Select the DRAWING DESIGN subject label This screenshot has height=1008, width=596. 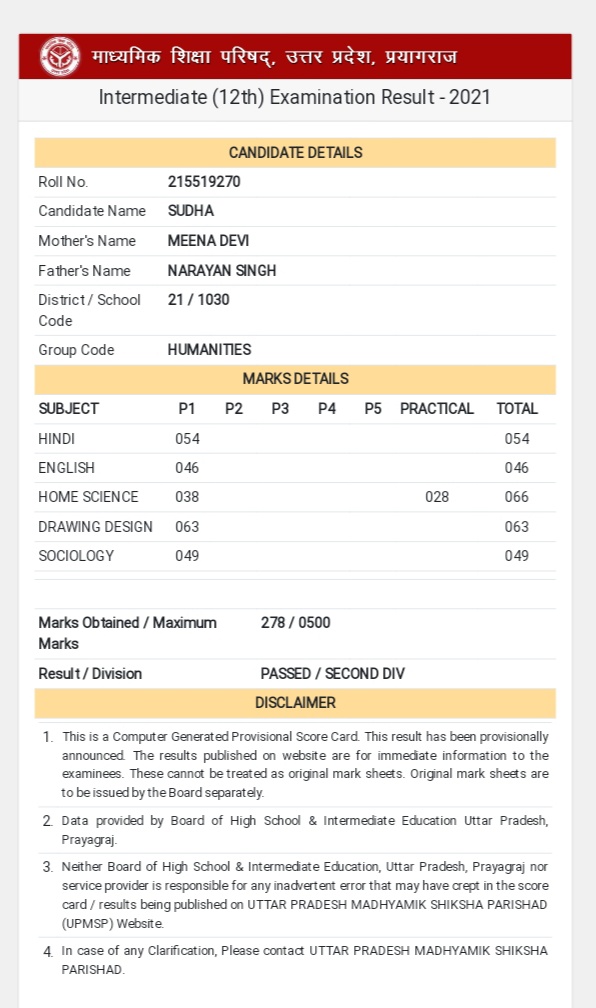(x=95, y=526)
